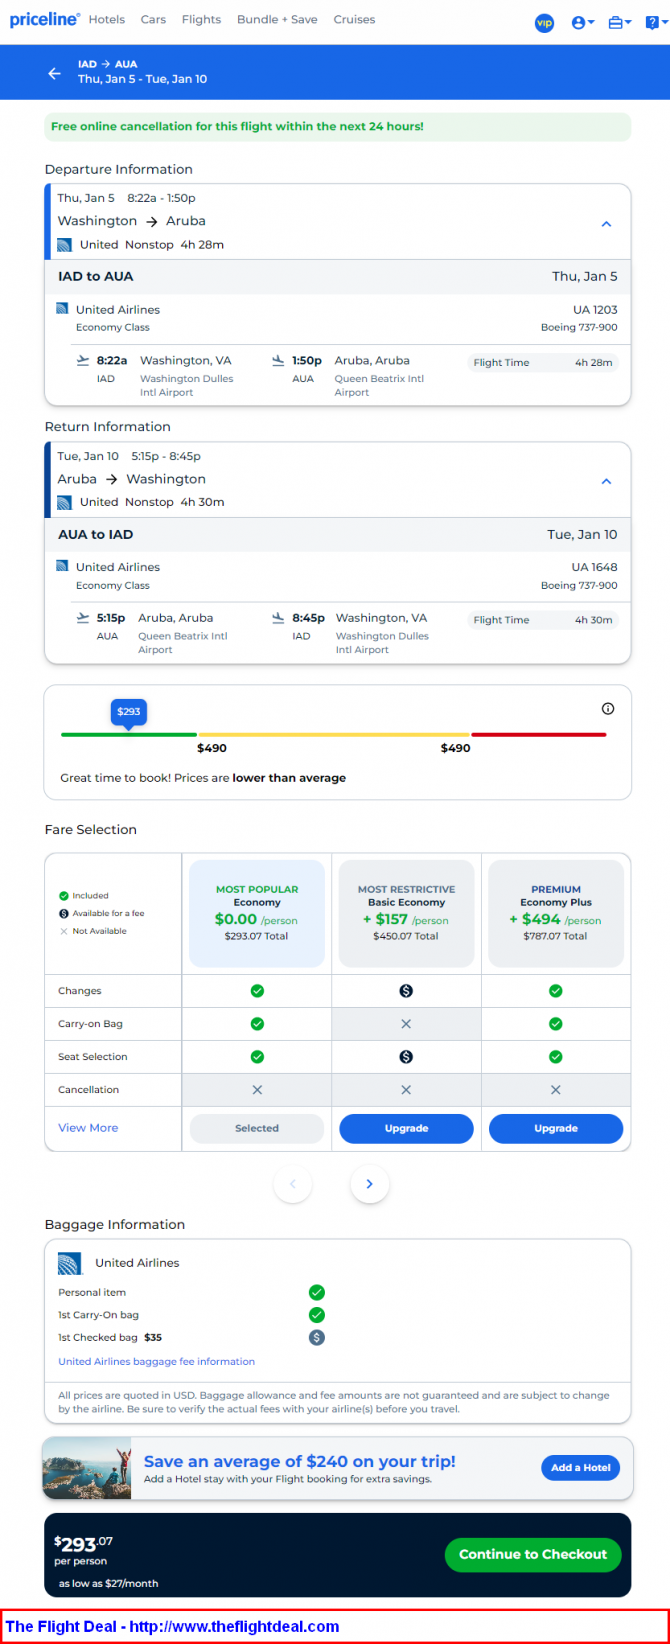The image size is (670, 1644).
Task: Open the trips briefcase menu
Action: 619,23
